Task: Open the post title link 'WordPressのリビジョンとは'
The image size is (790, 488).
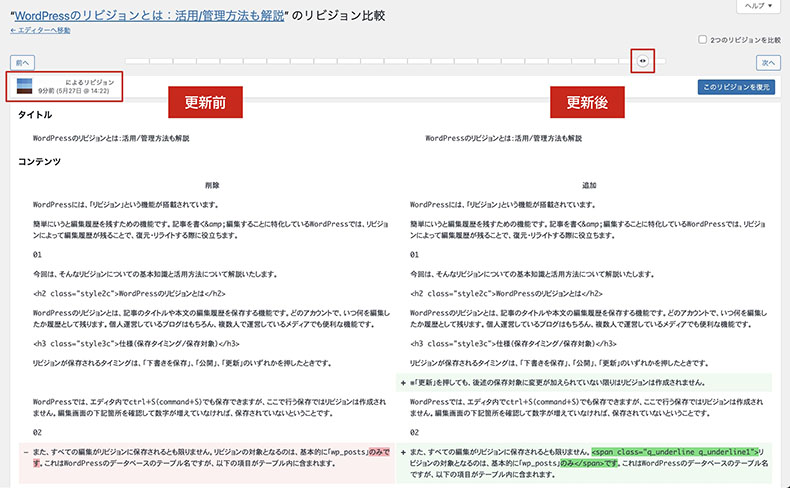Action: 149,16
